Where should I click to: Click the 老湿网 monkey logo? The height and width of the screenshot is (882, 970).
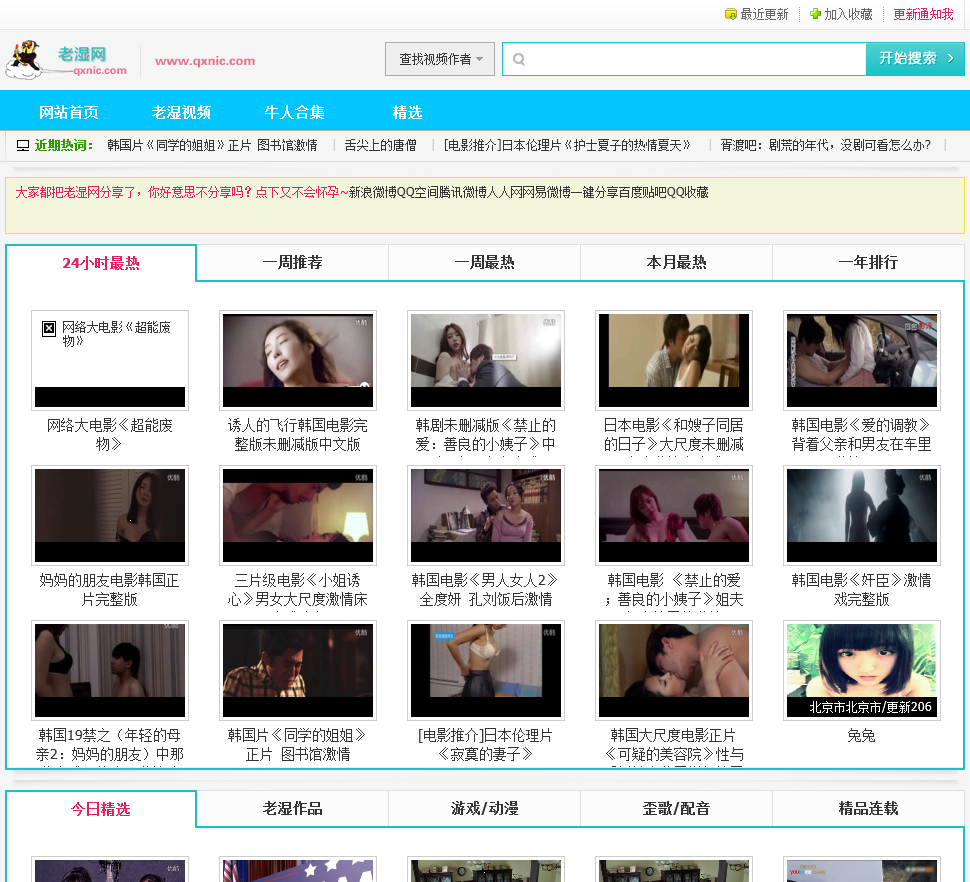point(66,60)
